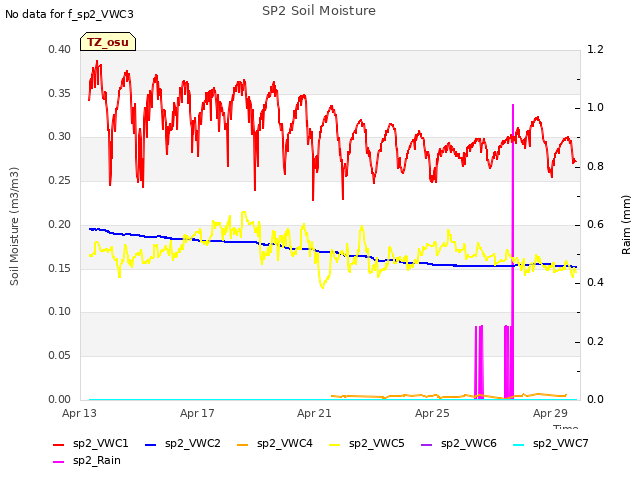Screen dimensions: 640x480
Task: Click the magenta sp2_Rain legend swatch
Action: (59, 462)
